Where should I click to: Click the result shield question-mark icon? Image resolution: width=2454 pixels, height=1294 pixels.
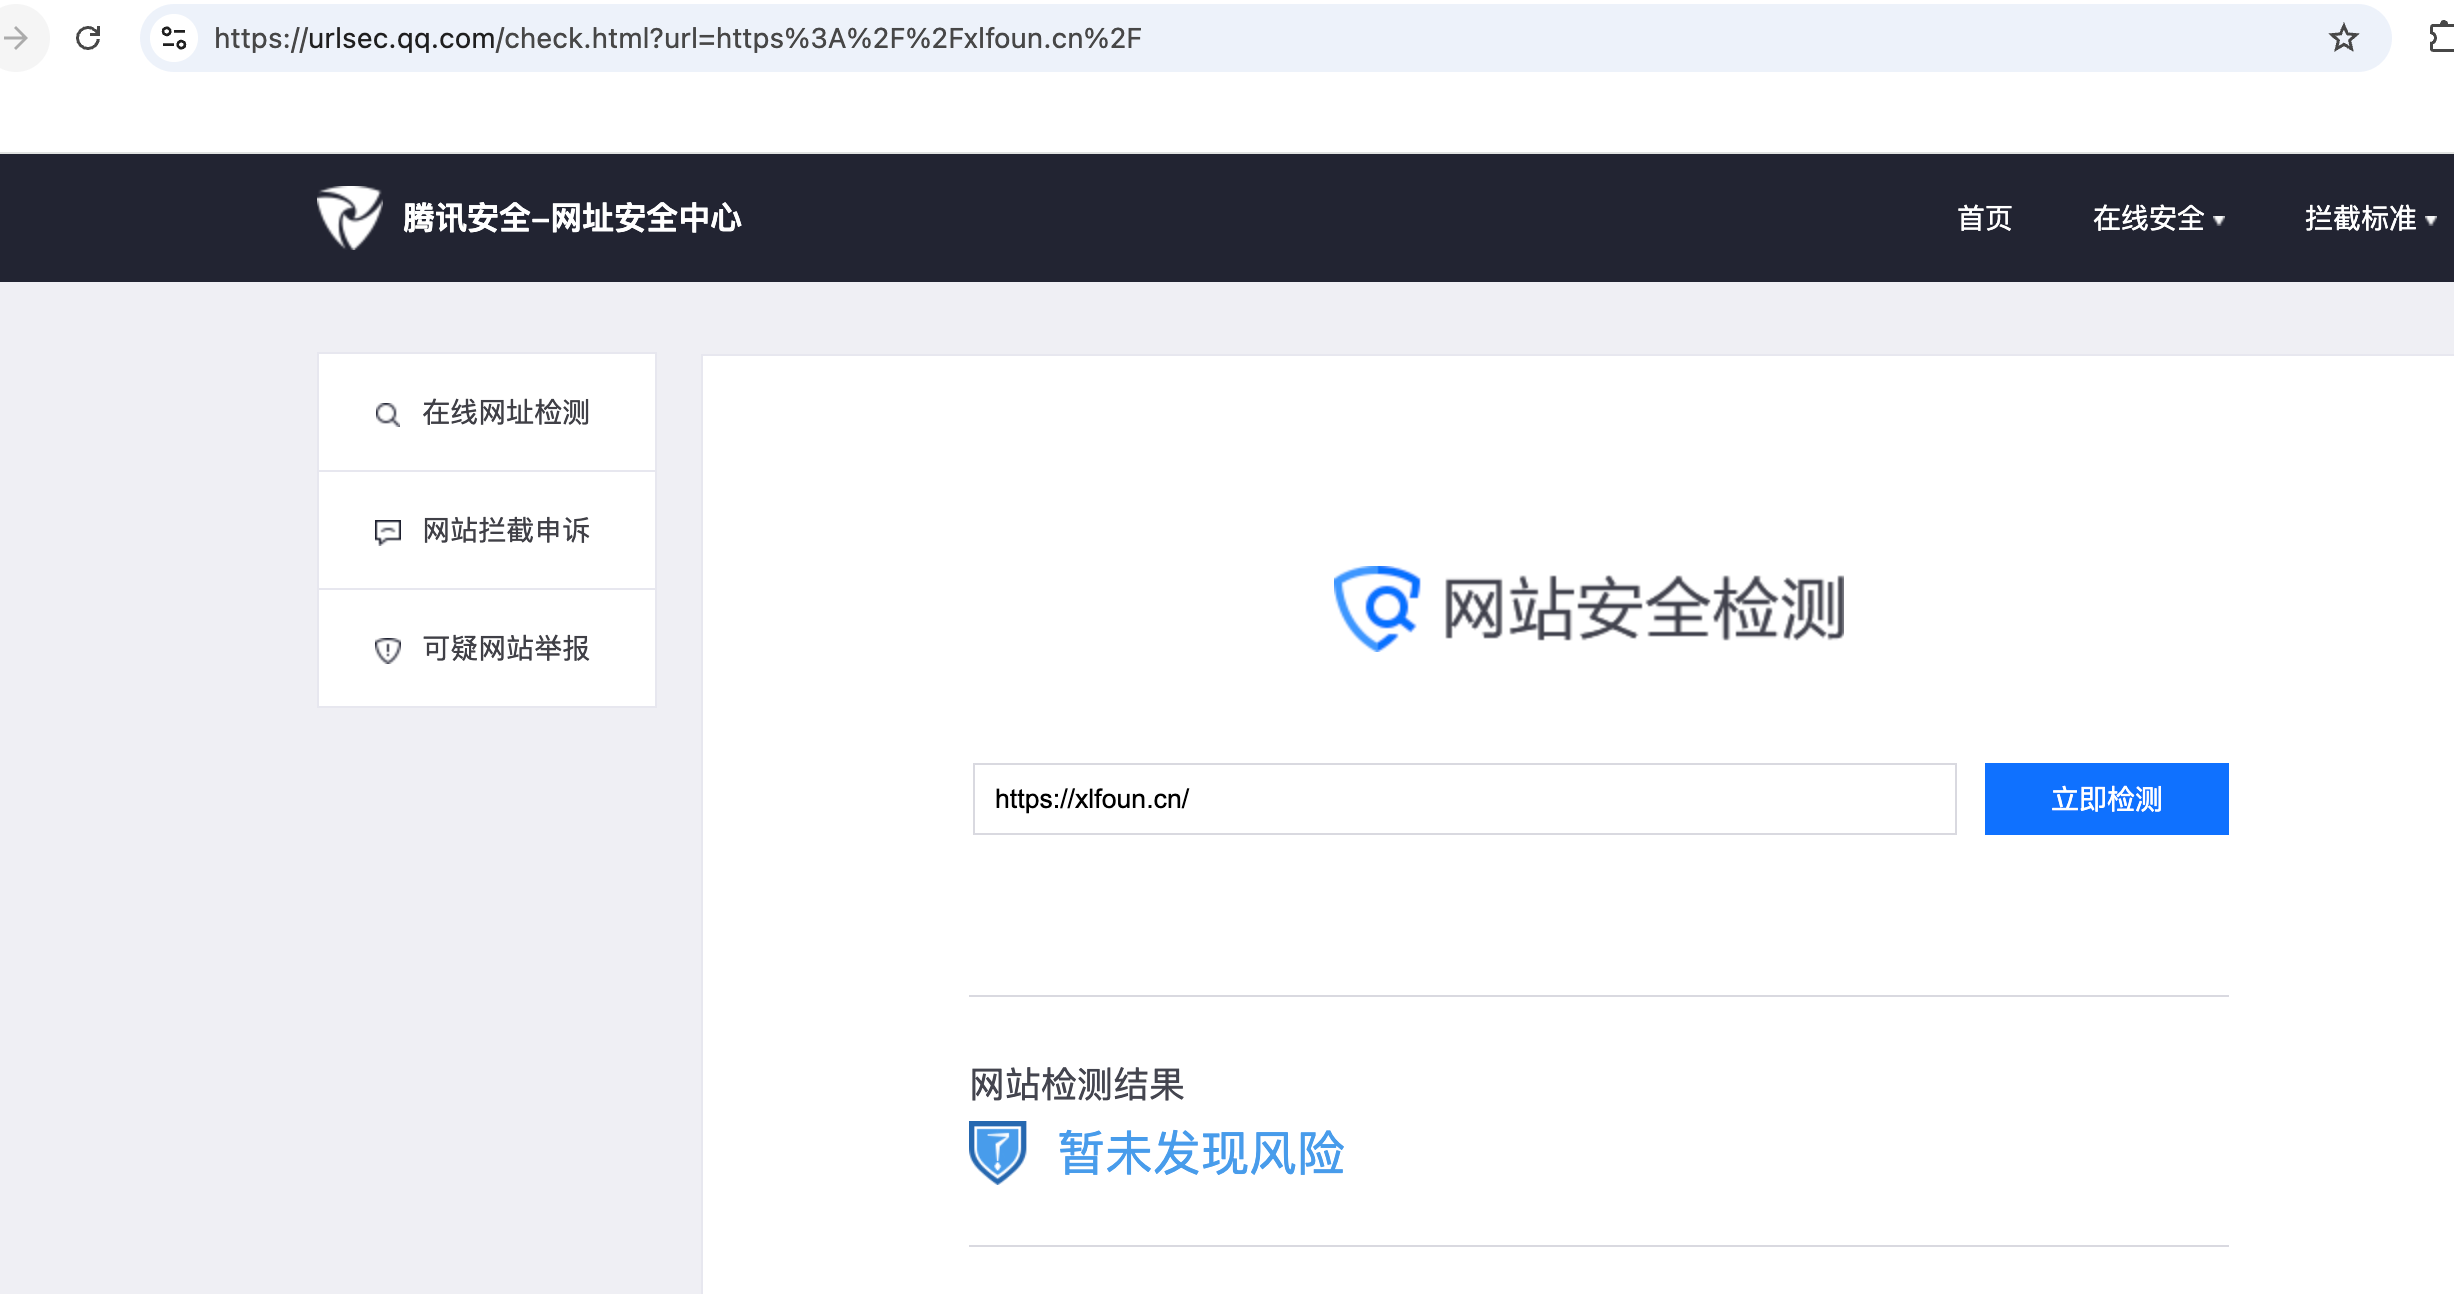(x=997, y=1152)
